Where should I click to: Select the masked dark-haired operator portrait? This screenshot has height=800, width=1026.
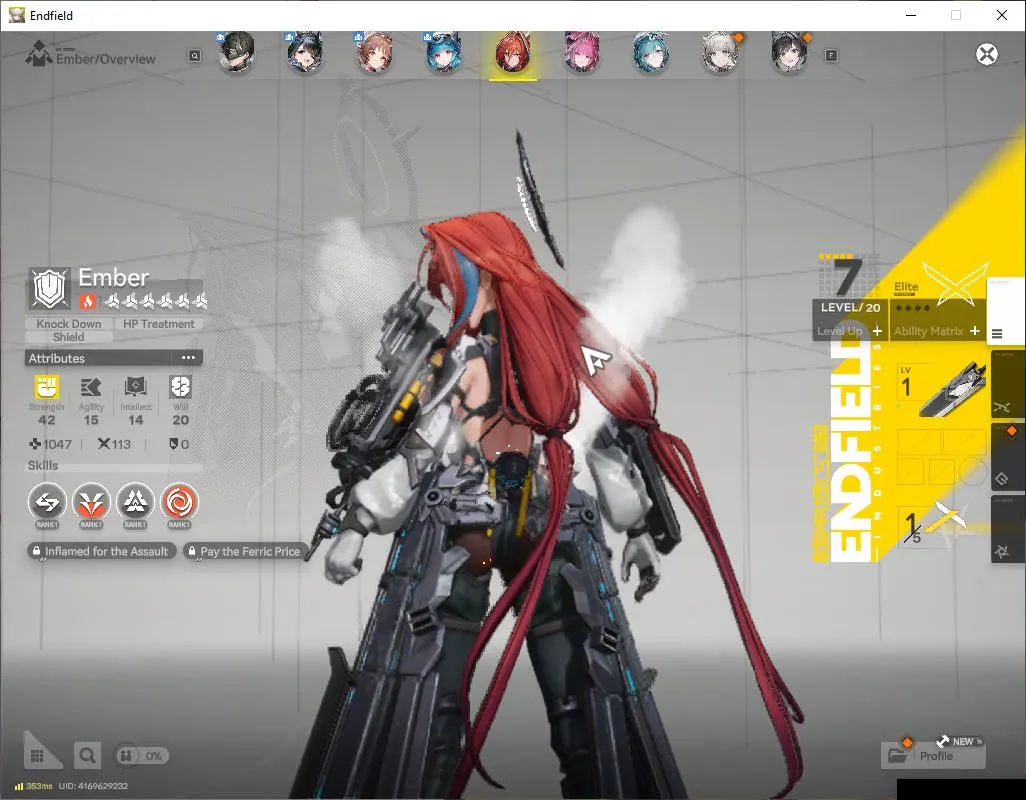(236, 52)
